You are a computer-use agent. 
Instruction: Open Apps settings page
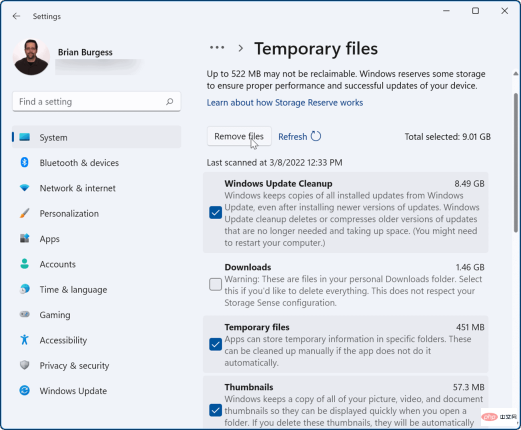click(97, 238)
